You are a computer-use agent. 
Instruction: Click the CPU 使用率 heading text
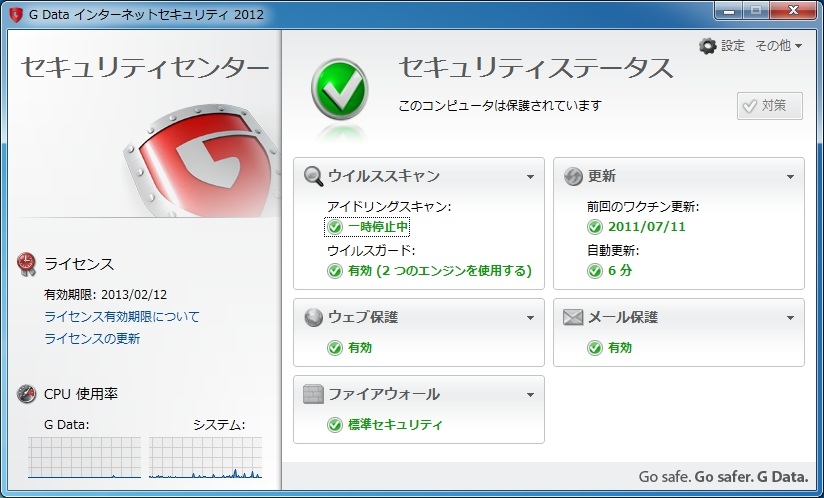point(81,393)
